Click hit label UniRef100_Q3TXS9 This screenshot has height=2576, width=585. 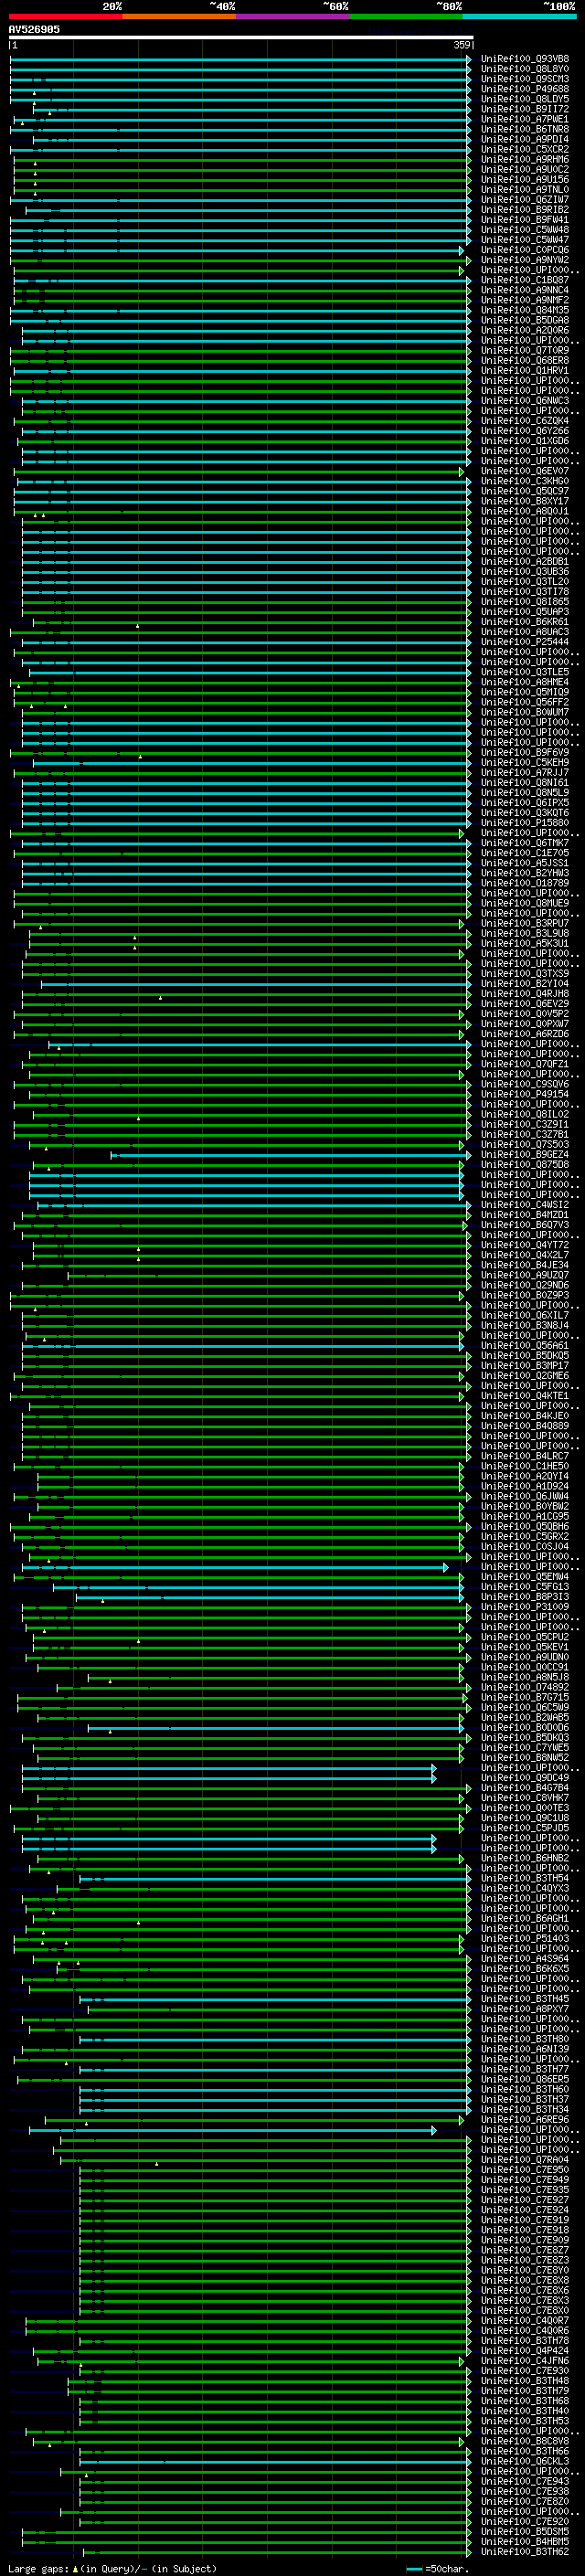[525, 974]
